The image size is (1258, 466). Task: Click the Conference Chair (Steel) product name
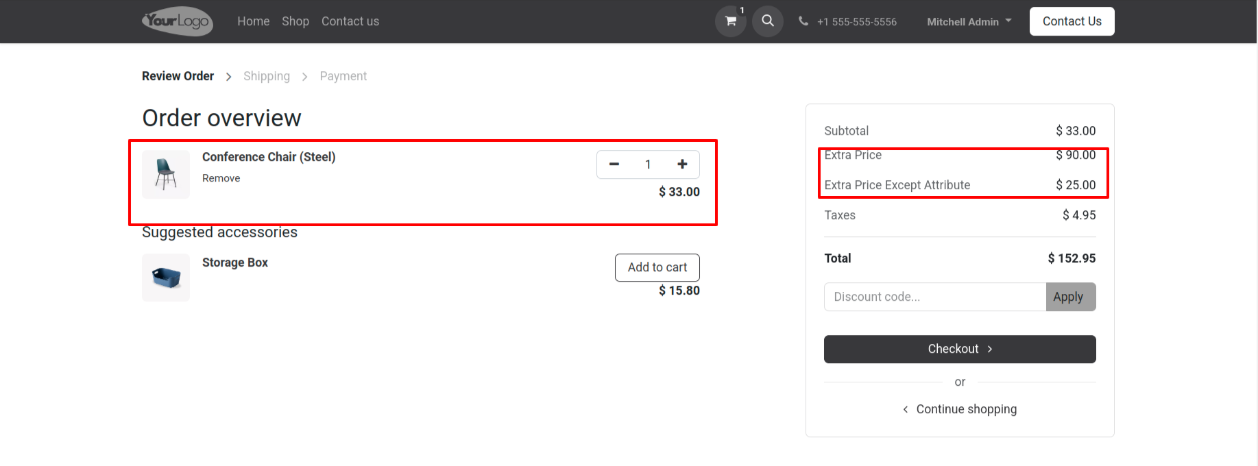pos(268,157)
